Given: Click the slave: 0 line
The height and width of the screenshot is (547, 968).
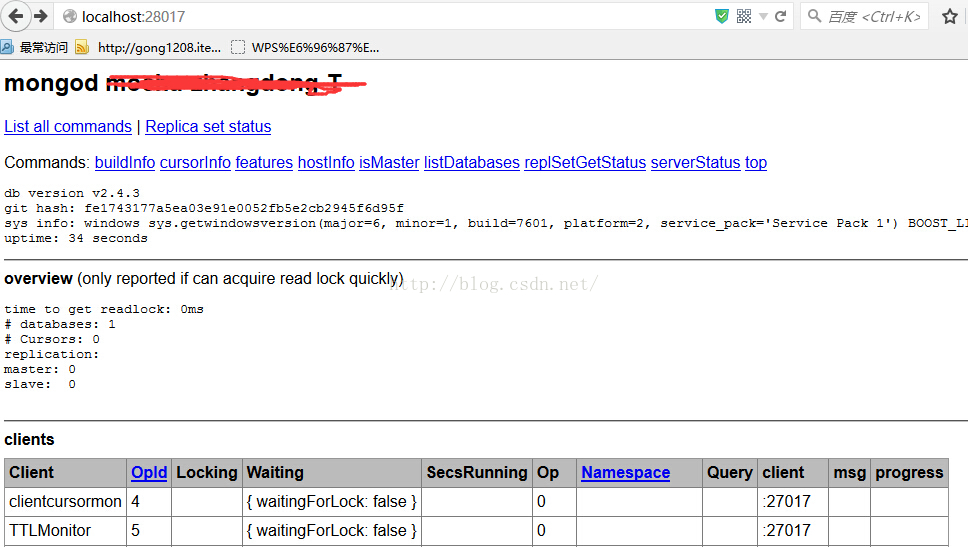Looking at the screenshot, I should coord(40,384).
